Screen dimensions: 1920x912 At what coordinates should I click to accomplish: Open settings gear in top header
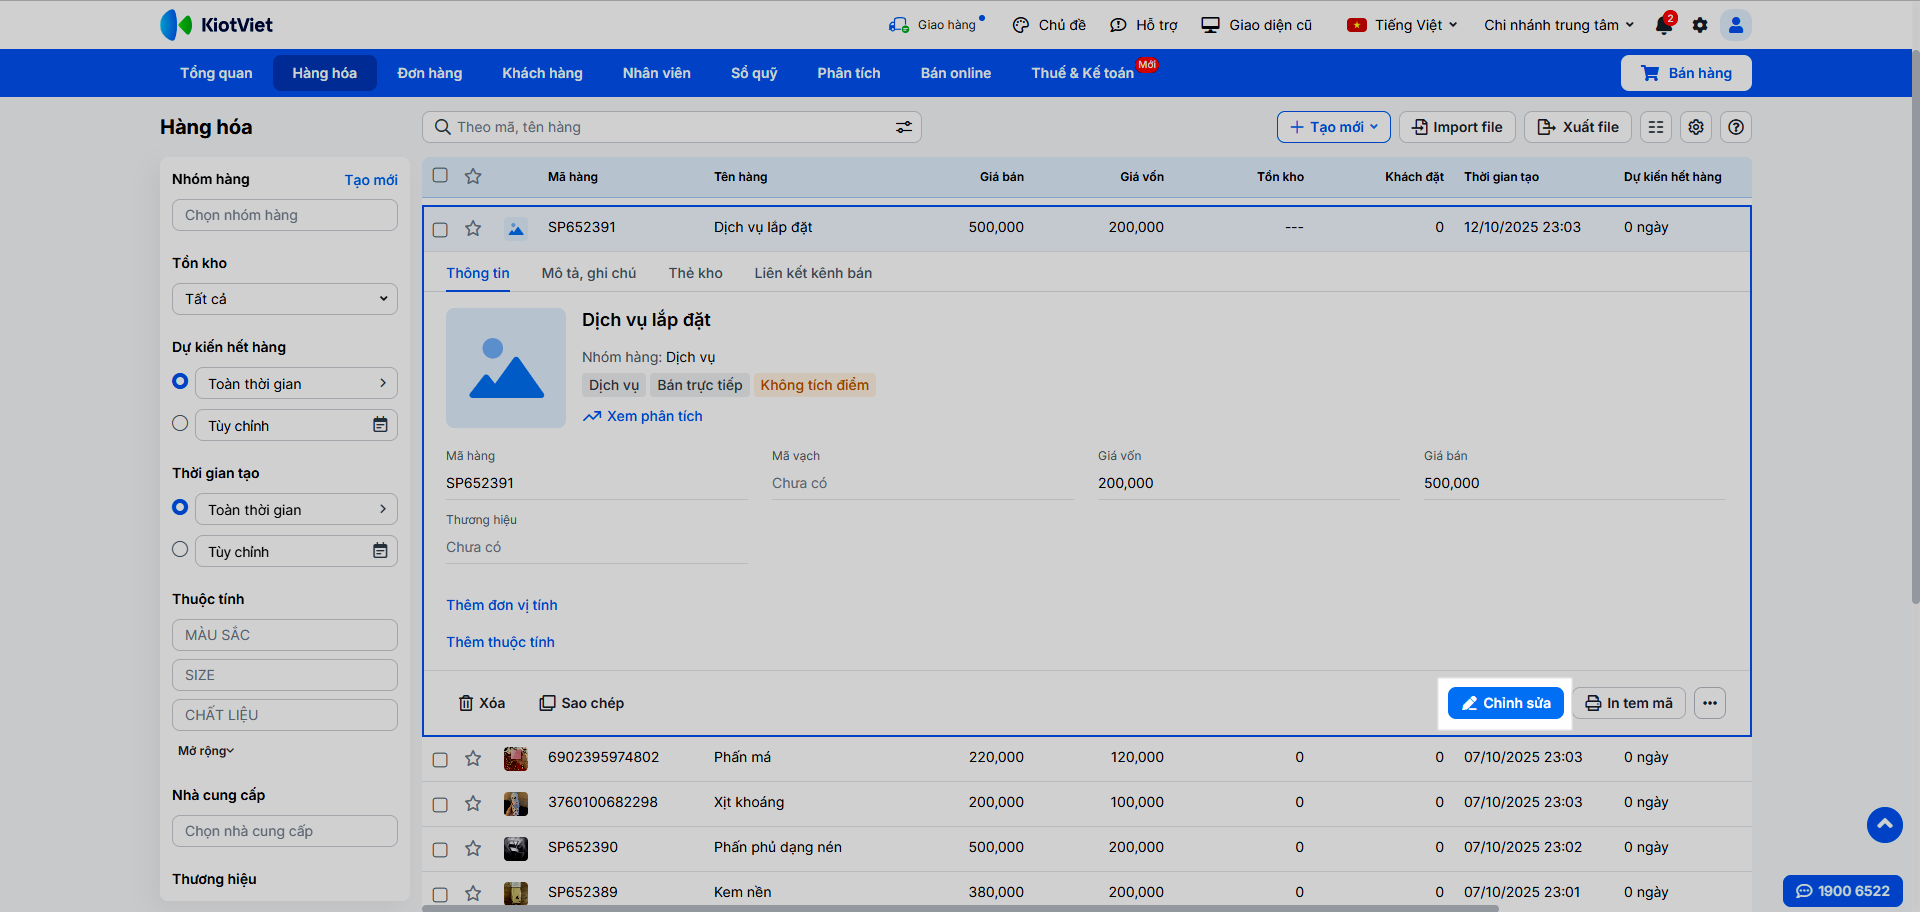[x=1700, y=25]
